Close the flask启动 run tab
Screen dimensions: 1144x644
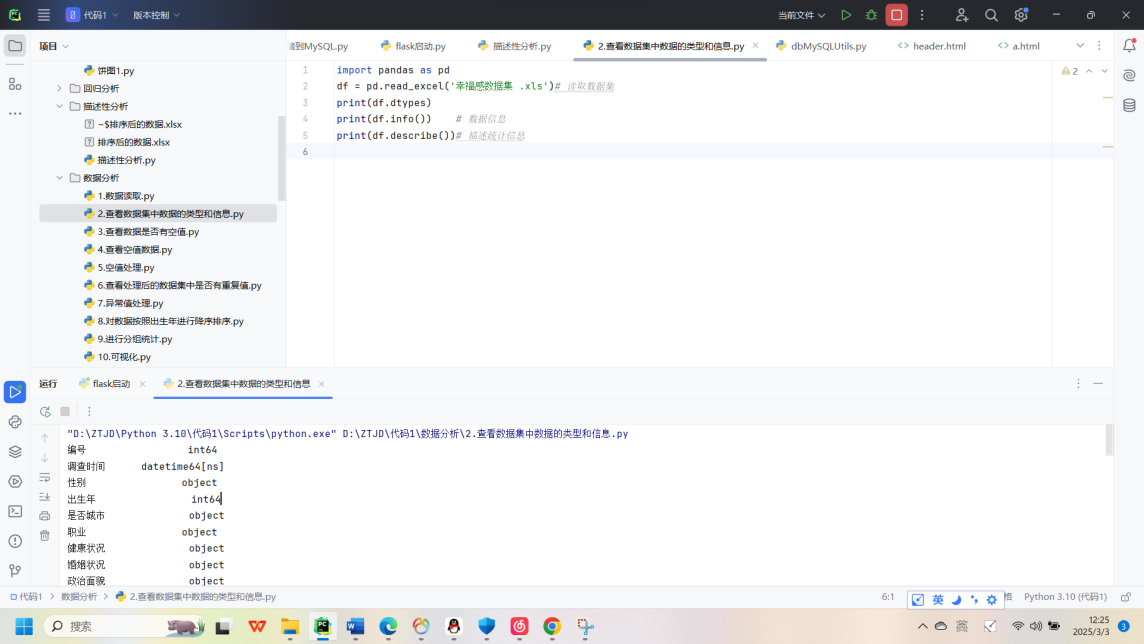point(142,384)
